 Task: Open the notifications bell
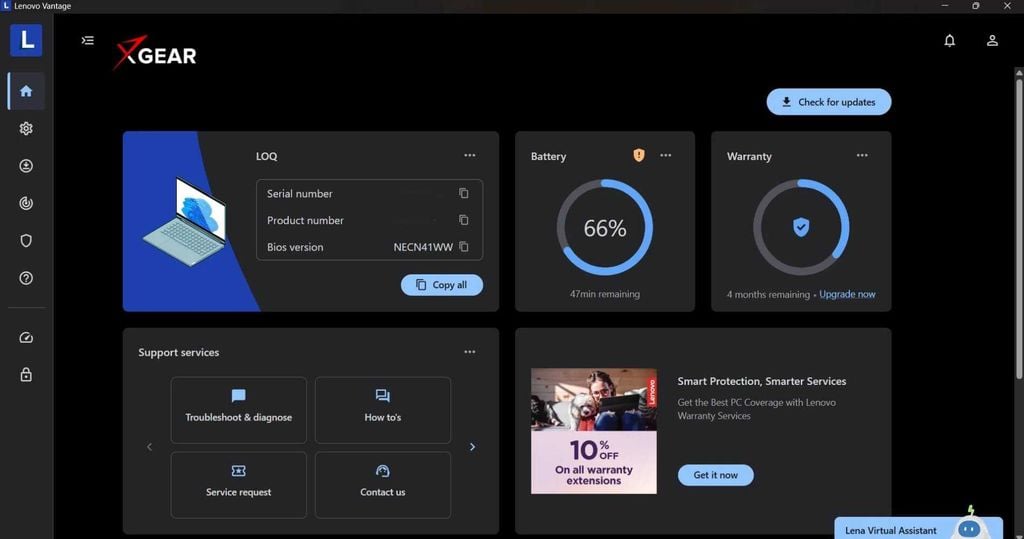pyautogui.click(x=950, y=41)
